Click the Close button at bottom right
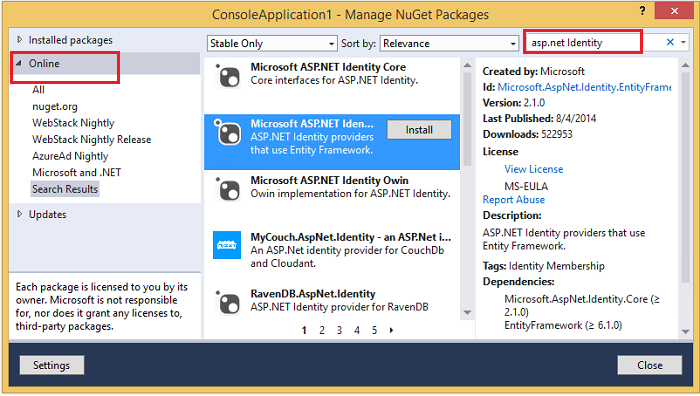Screen dimensions: 700x396 [650, 365]
